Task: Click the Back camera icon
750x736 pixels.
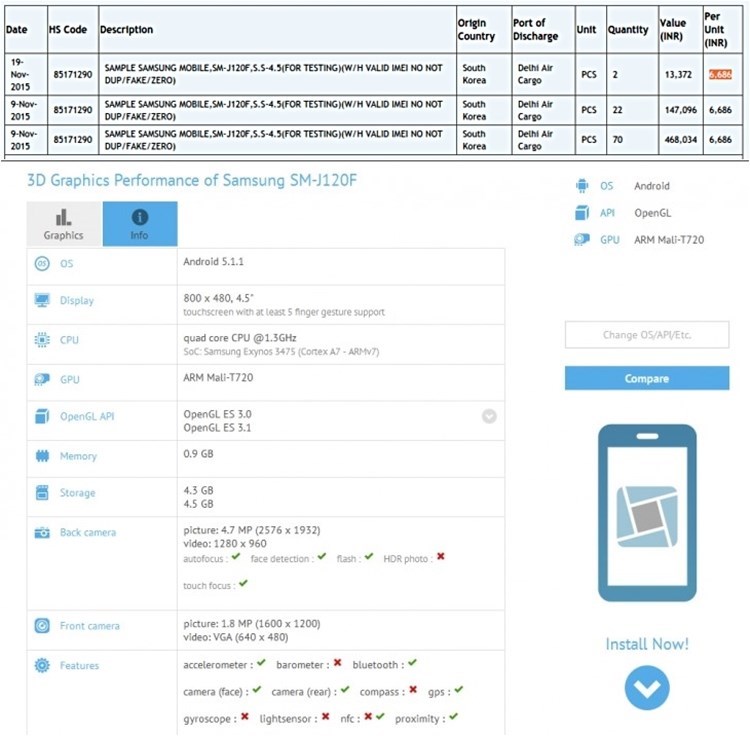Action: (x=42, y=532)
